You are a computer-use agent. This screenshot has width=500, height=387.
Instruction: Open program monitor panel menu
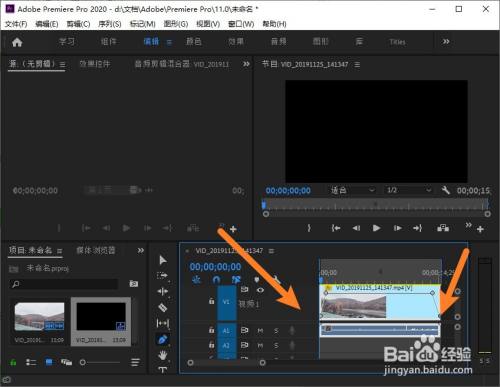click(x=357, y=64)
